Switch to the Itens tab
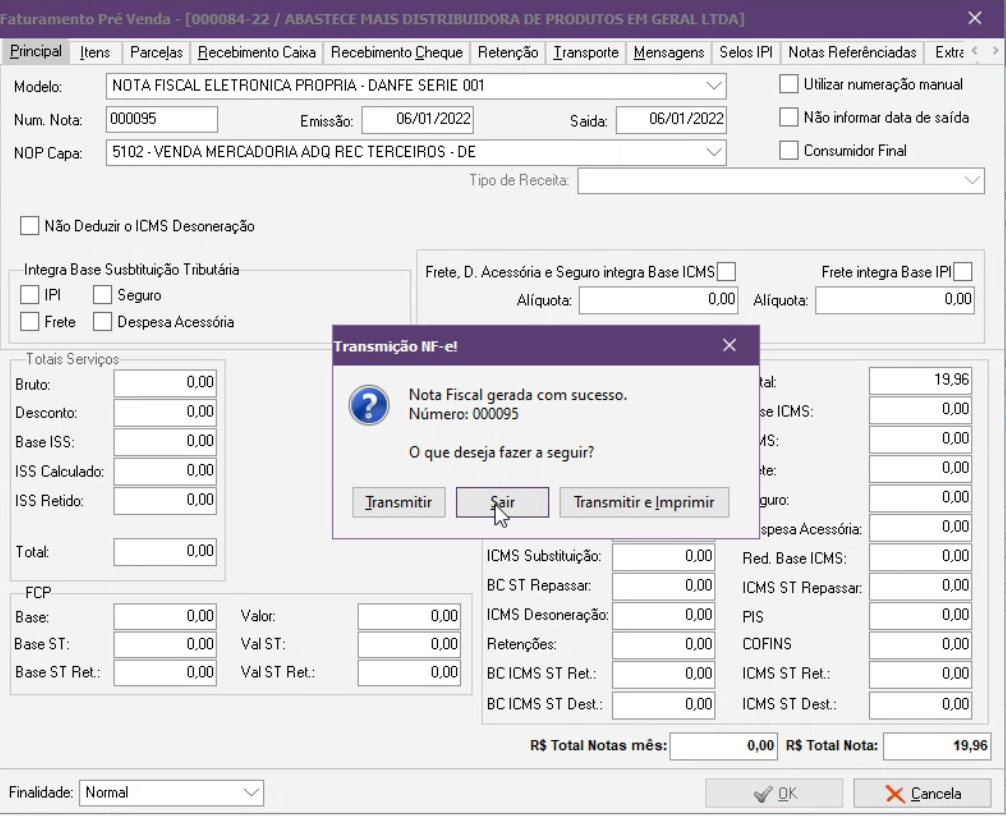The image size is (1006, 816). [x=95, y=52]
